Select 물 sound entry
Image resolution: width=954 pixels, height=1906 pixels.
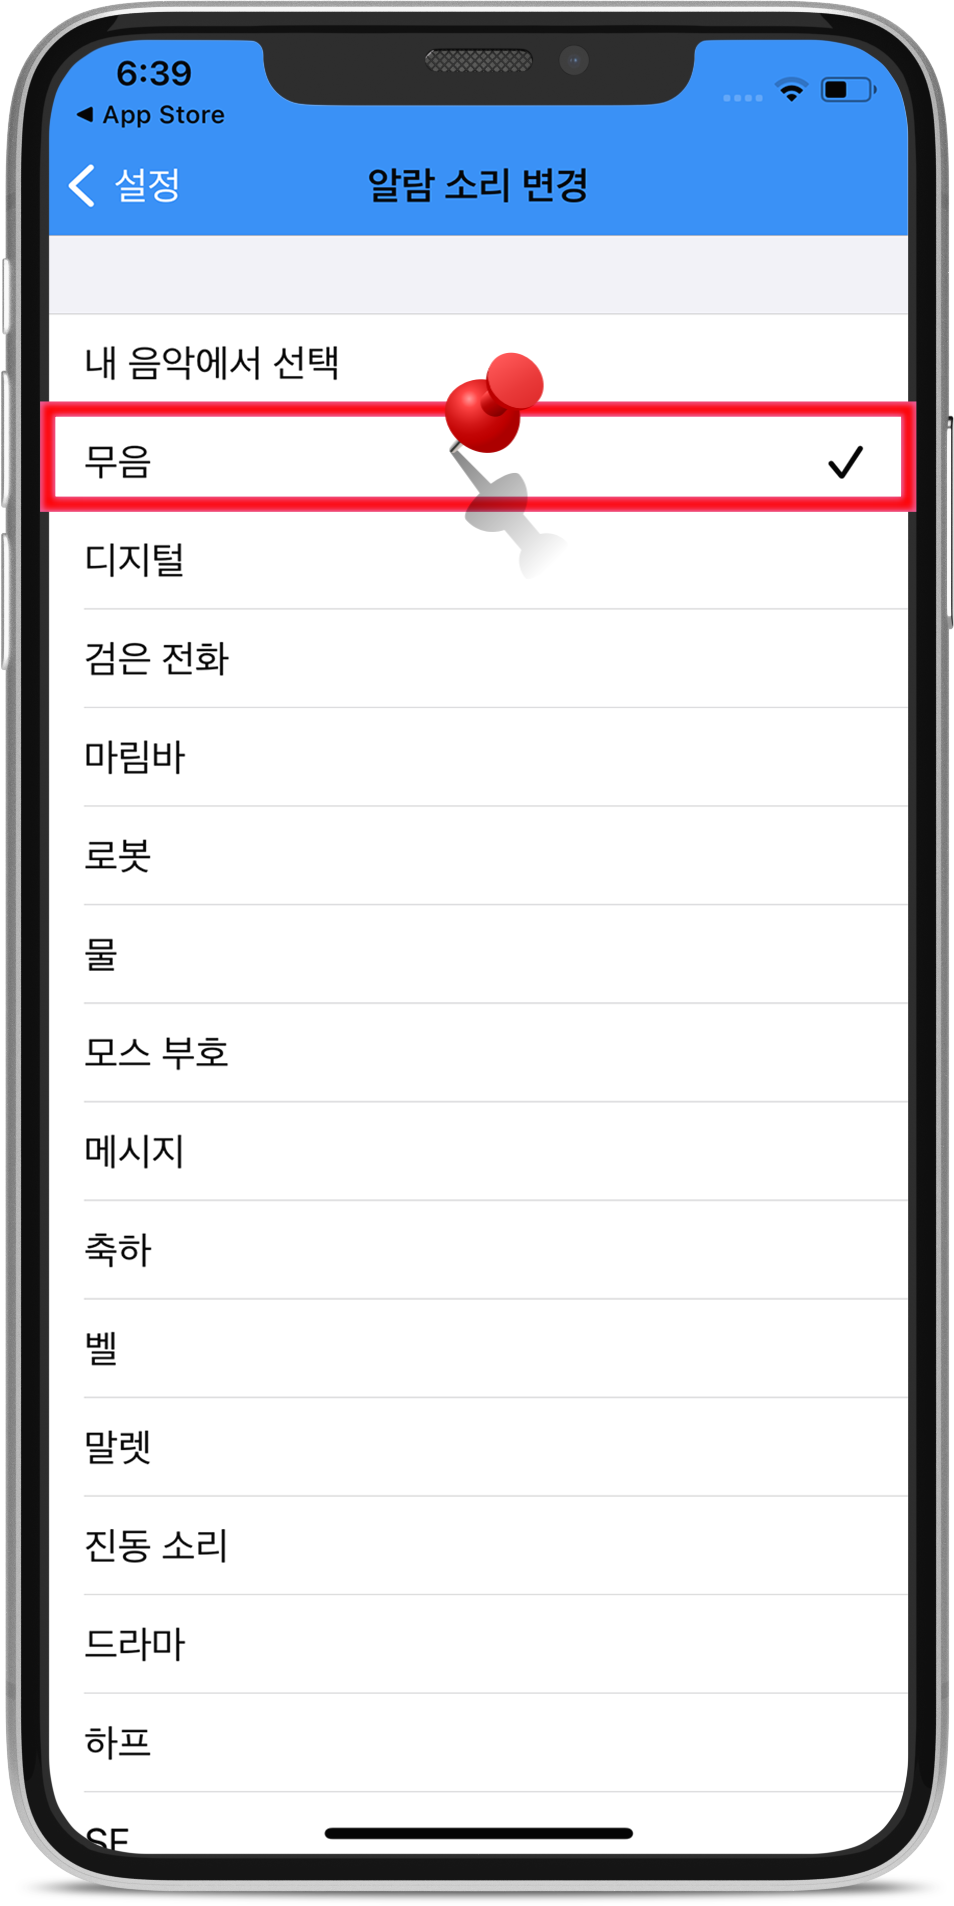pyautogui.click(x=478, y=954)
